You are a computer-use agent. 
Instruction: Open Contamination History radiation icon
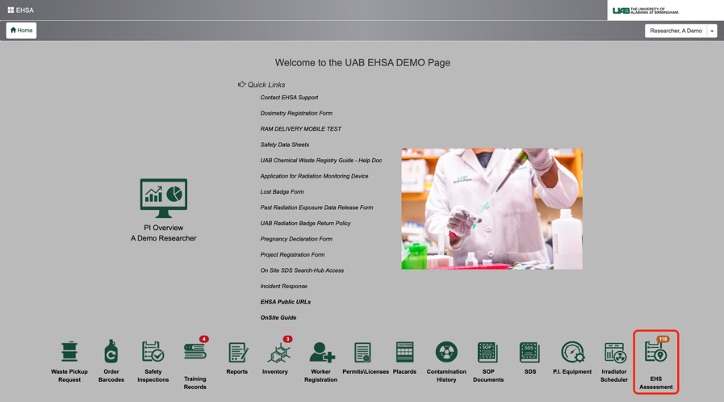point(446,352)
